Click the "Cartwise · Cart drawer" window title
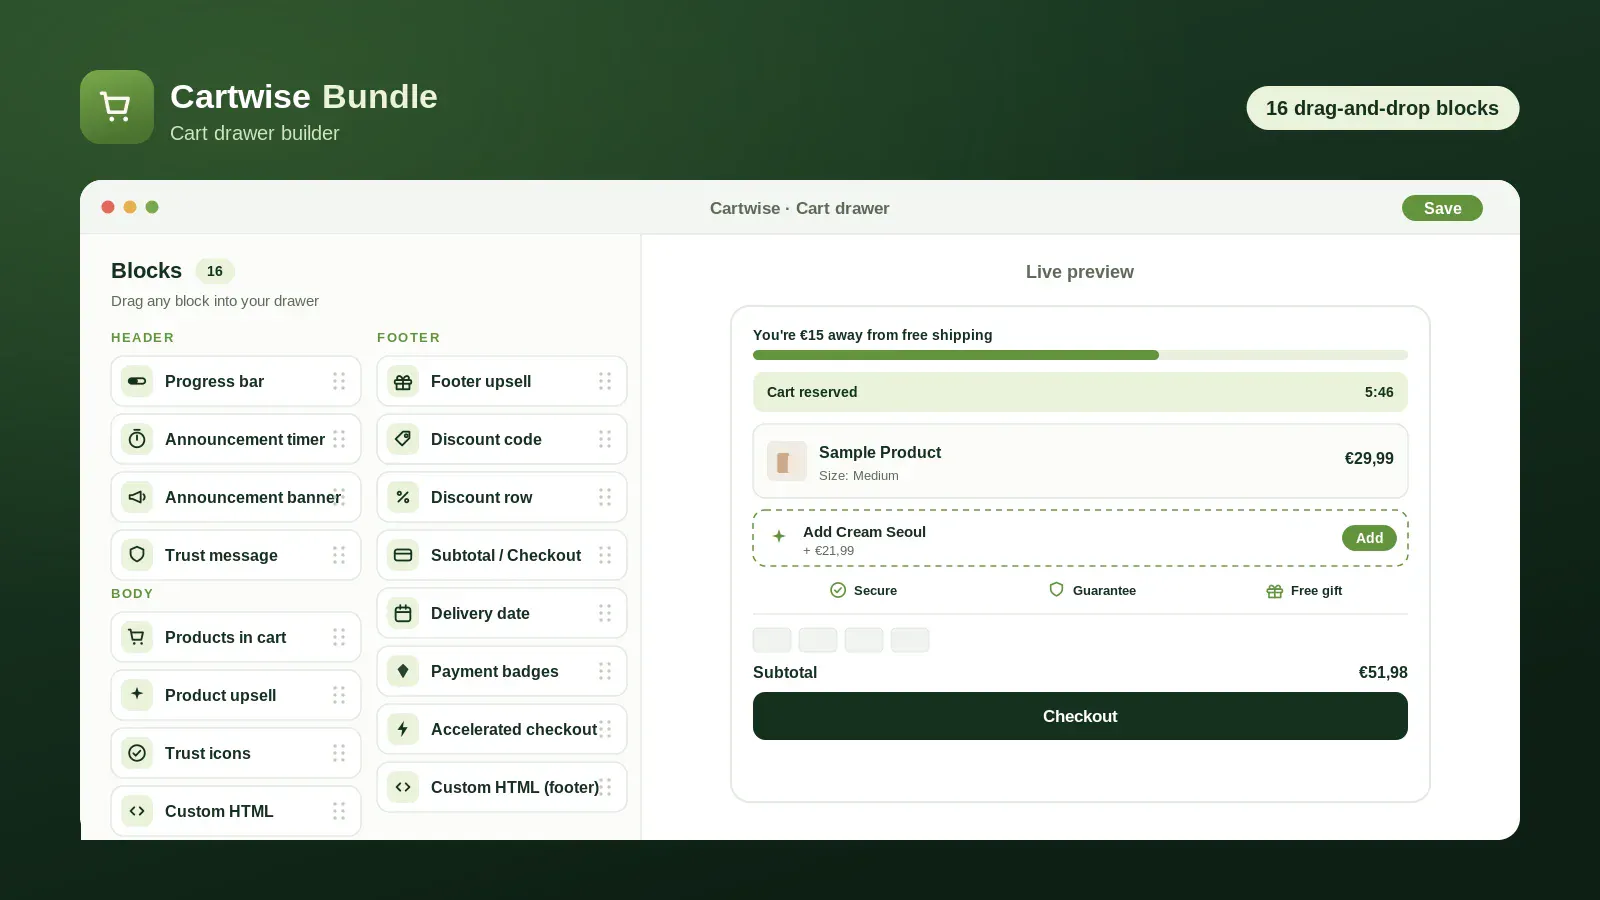Image resolution: width=1600 pixels, height=900 pixels. pyautogui.click(x=800, y=208)
